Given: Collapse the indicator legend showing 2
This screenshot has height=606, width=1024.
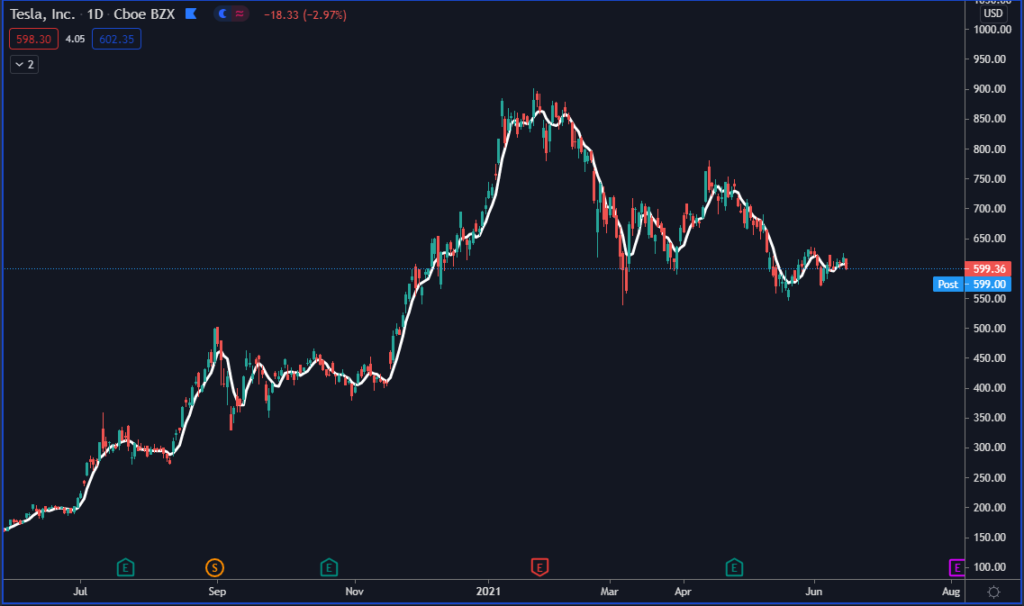Looking at the screenshot, I should tap(24, 65).
